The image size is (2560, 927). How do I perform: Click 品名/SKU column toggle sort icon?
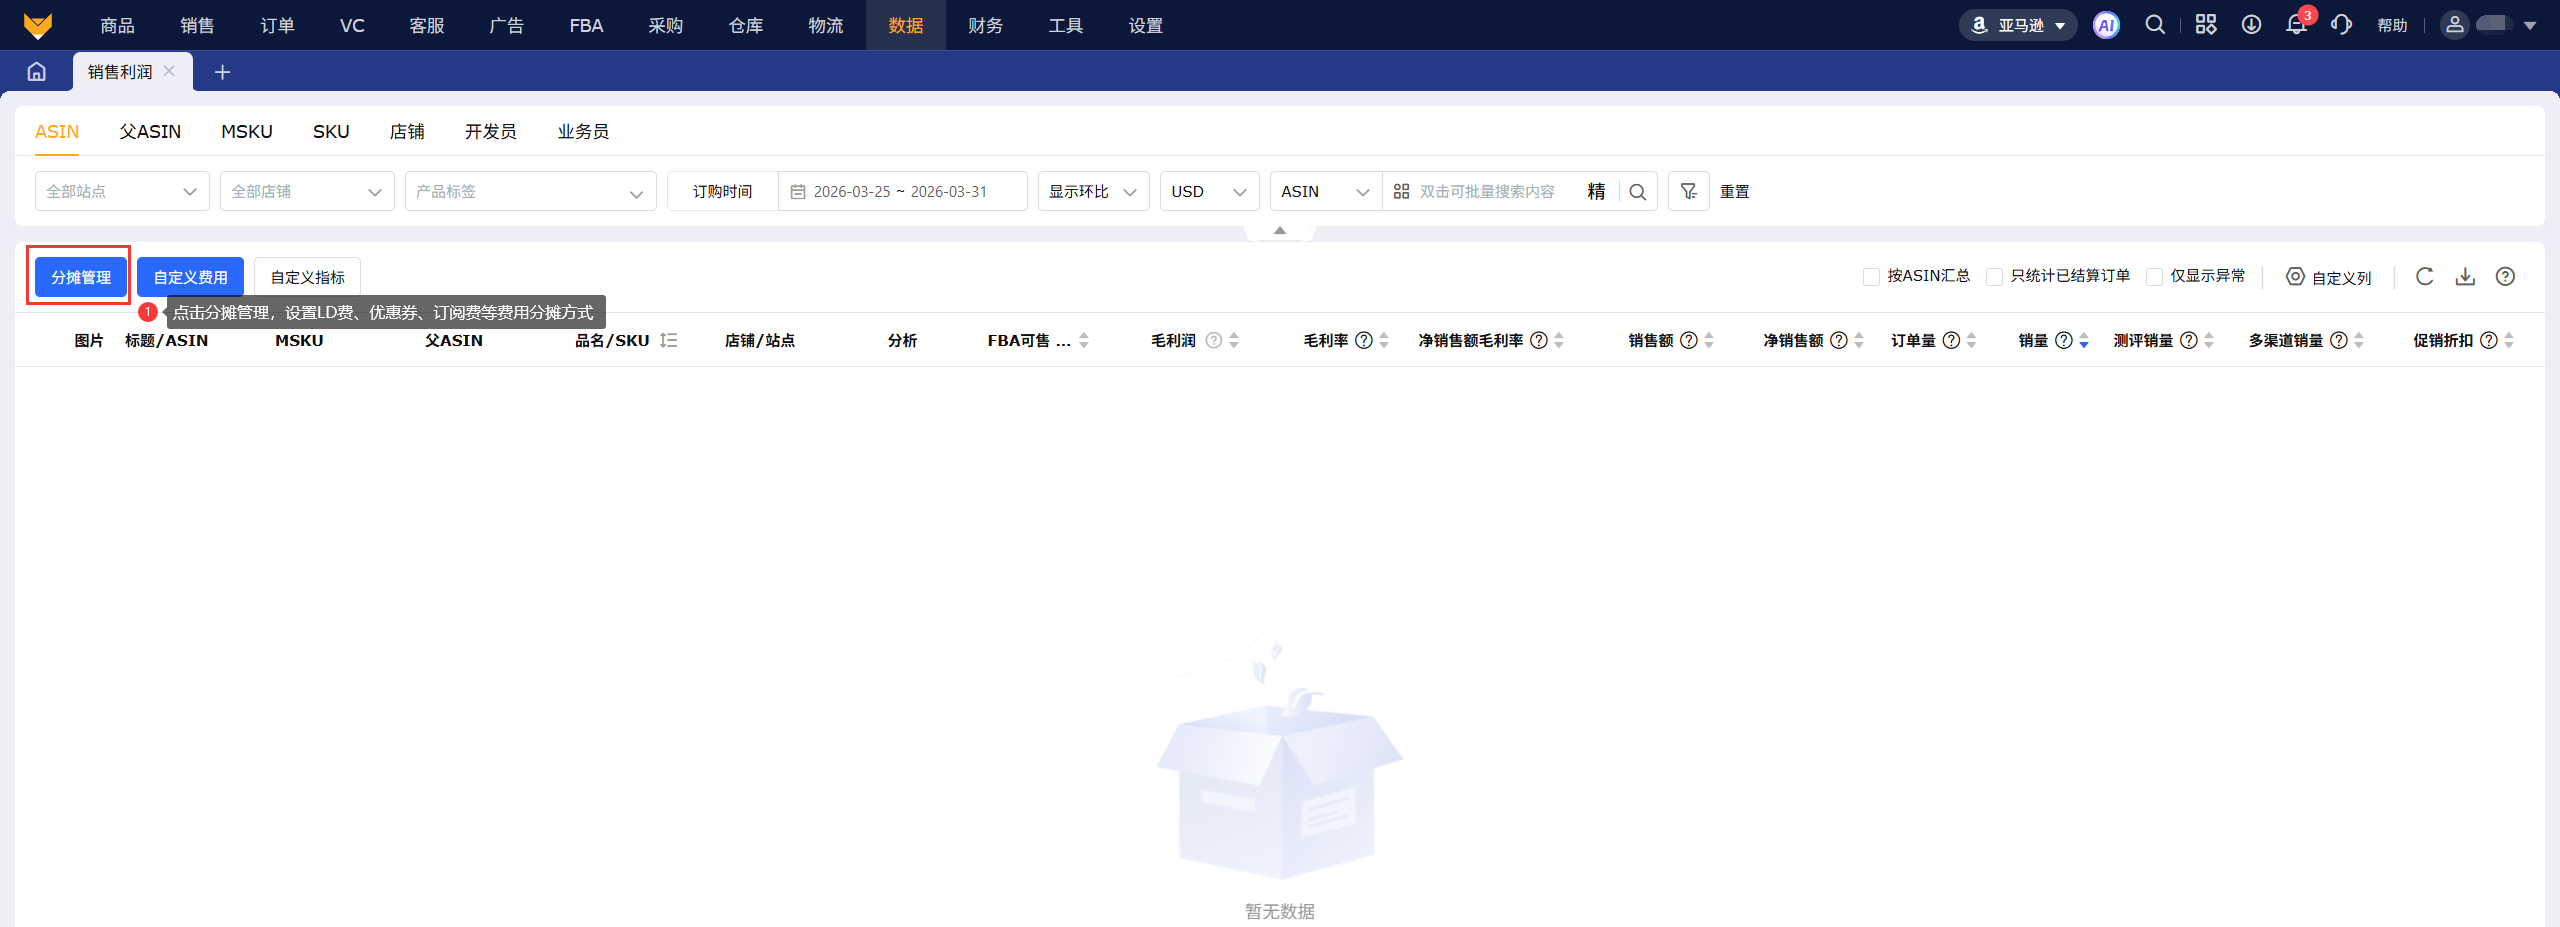click(x=668, y=341)
